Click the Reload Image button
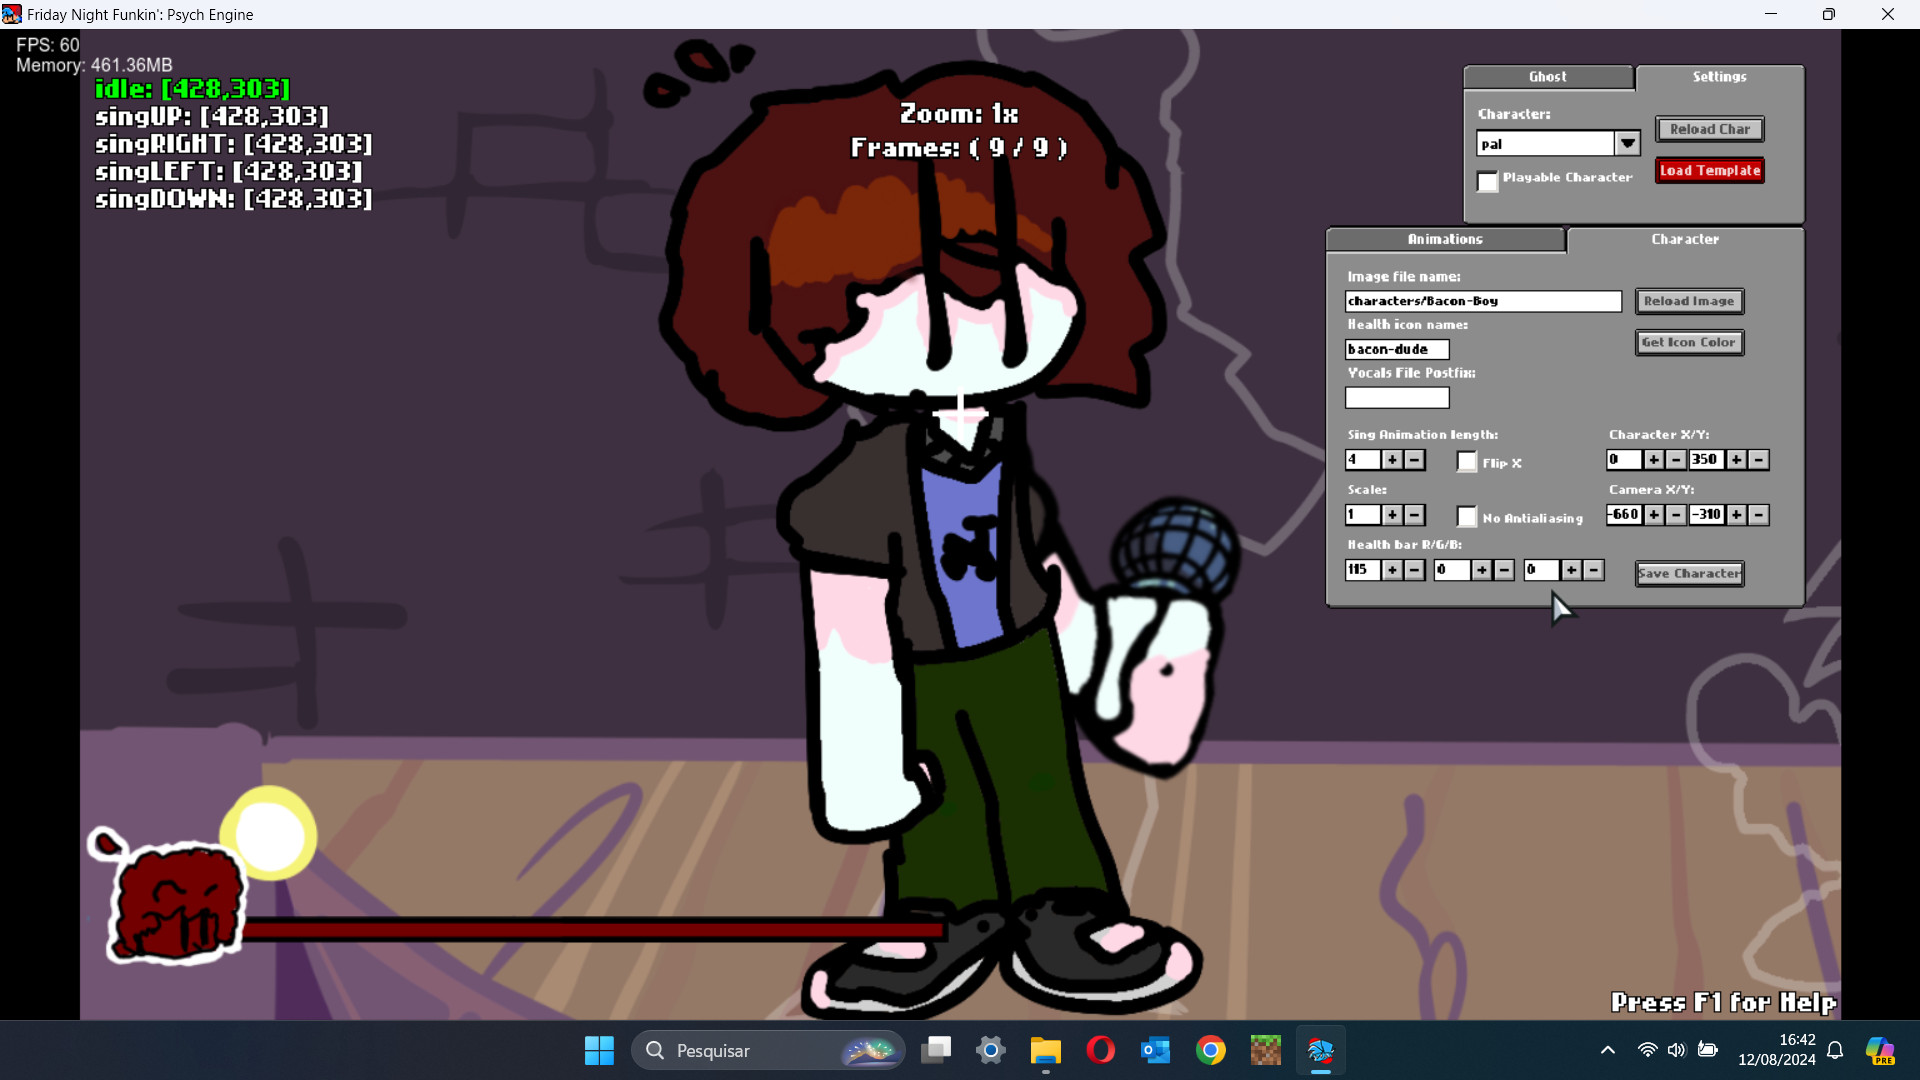The height and width of the screenshot is (1080, 1920). point(1689,301)
